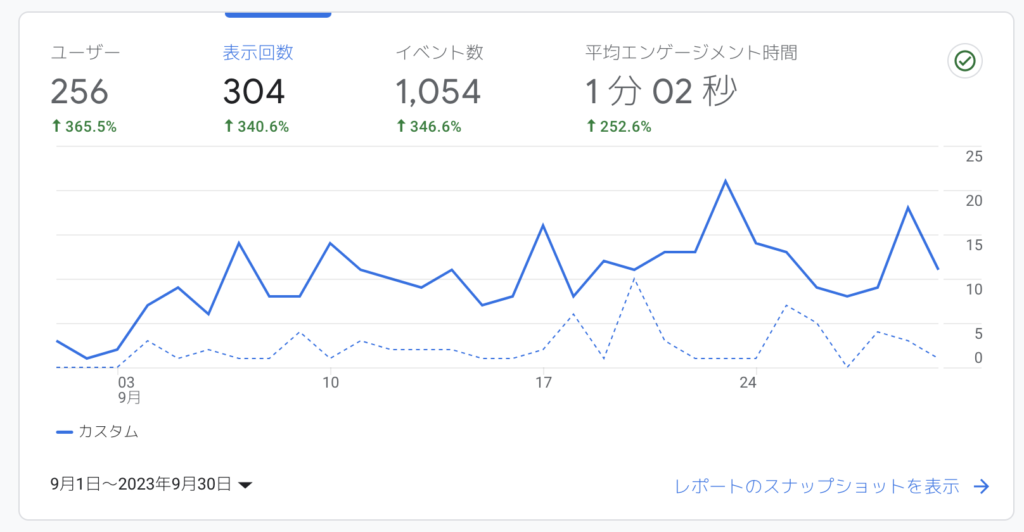Click the 252.6% increase indicator for engagement time
This screenshot has width=1024, height=532.
(x=619, y=127)
